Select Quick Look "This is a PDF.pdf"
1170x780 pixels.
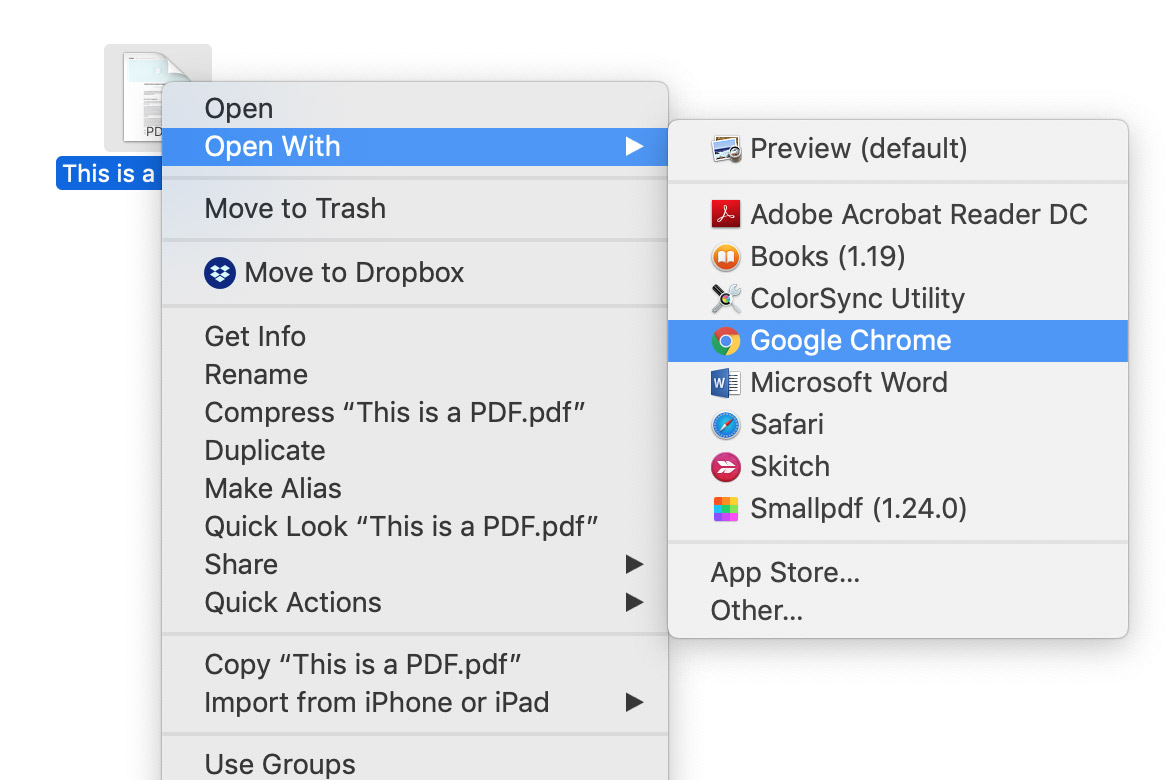pos(415,527)
